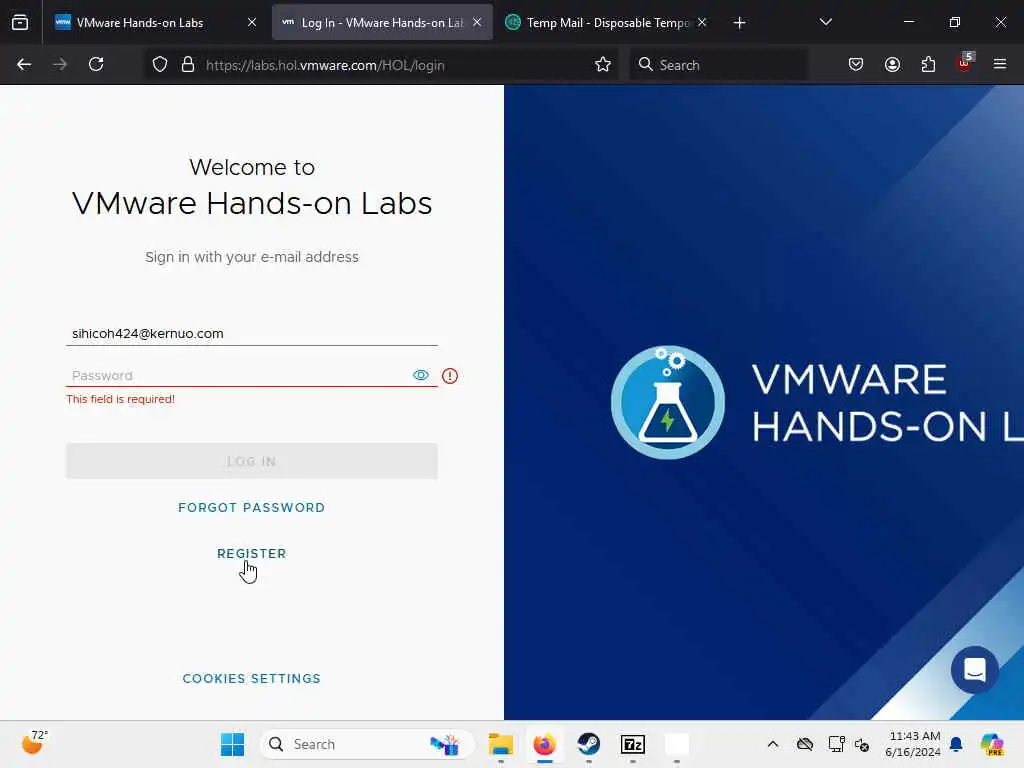This screenshot has height=768, width=1024.
Task: Click the muted volume tray icon
Action: (x=862, y=744)
